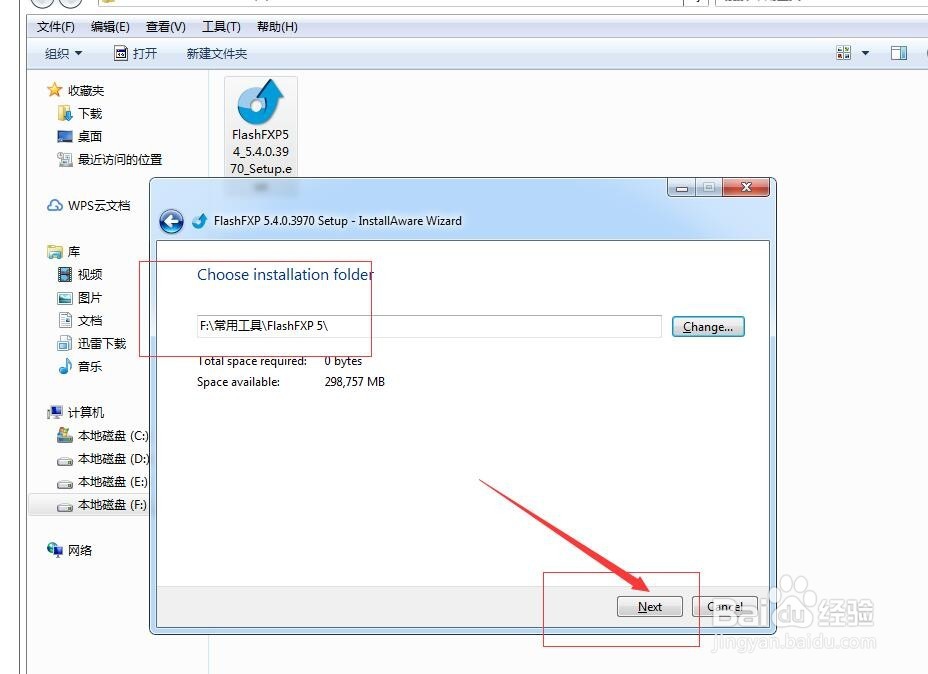
Task: Click the local disk F: drive icon
Action: (x=65, y=507)
